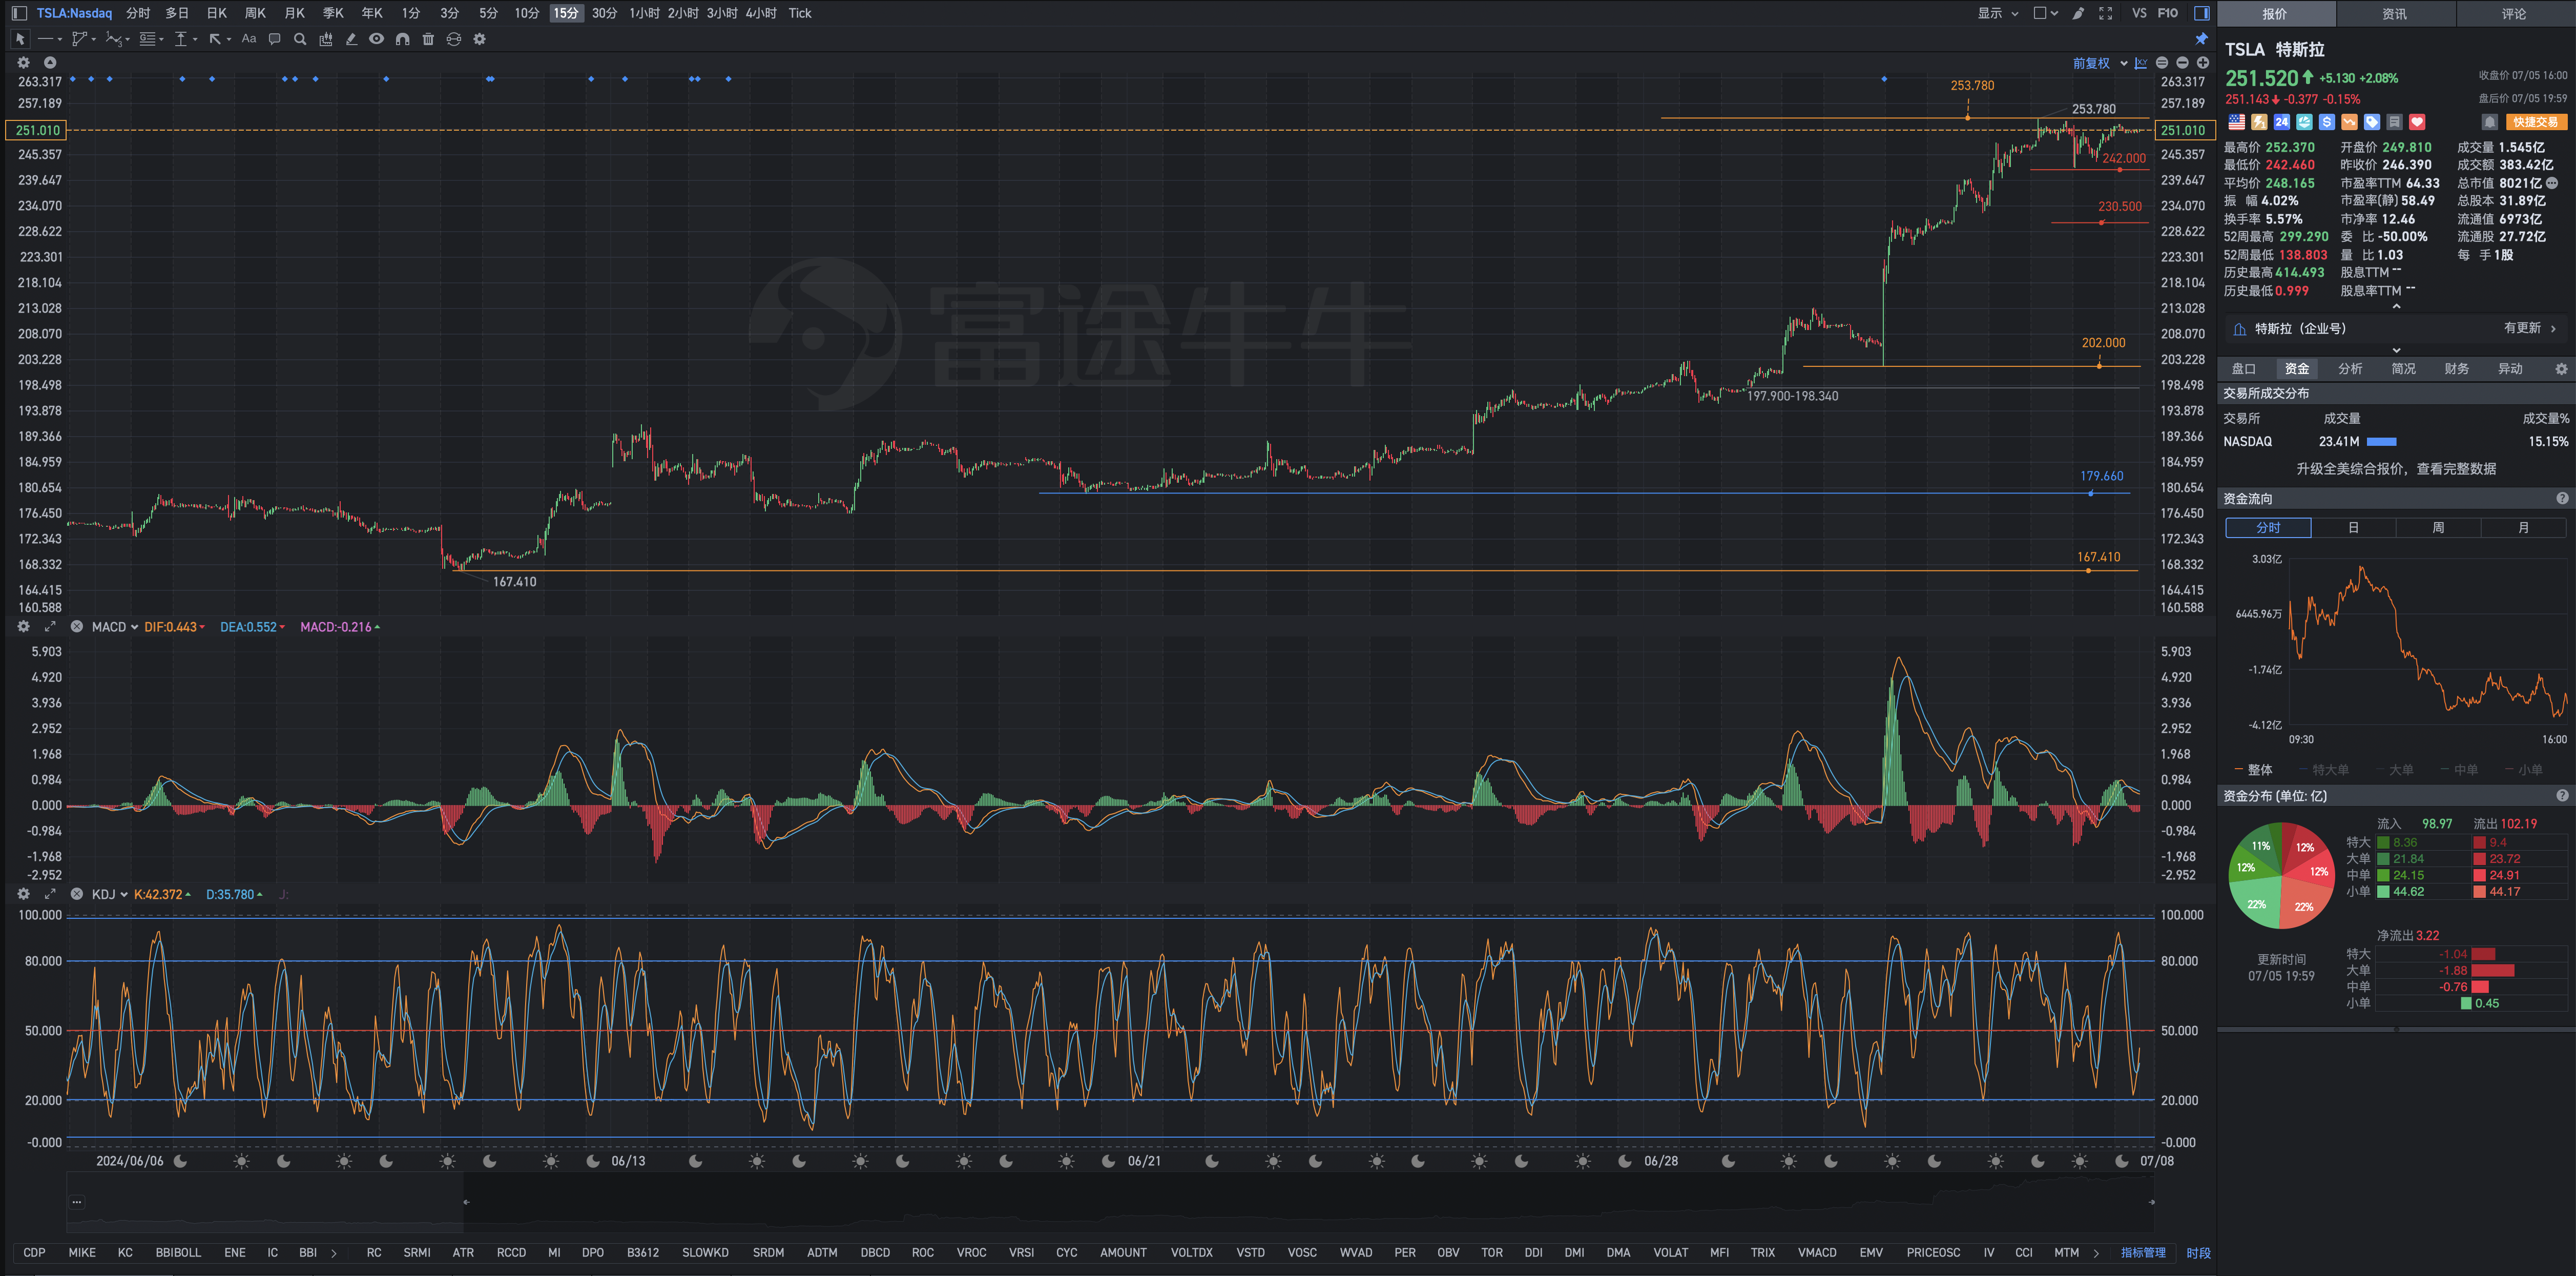Click the X,Y axis settings icon

(2141, 63)
